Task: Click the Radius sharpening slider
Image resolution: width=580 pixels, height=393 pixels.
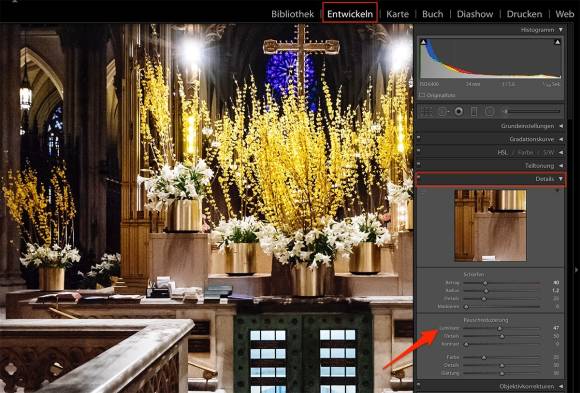Action: pos(502,291)
